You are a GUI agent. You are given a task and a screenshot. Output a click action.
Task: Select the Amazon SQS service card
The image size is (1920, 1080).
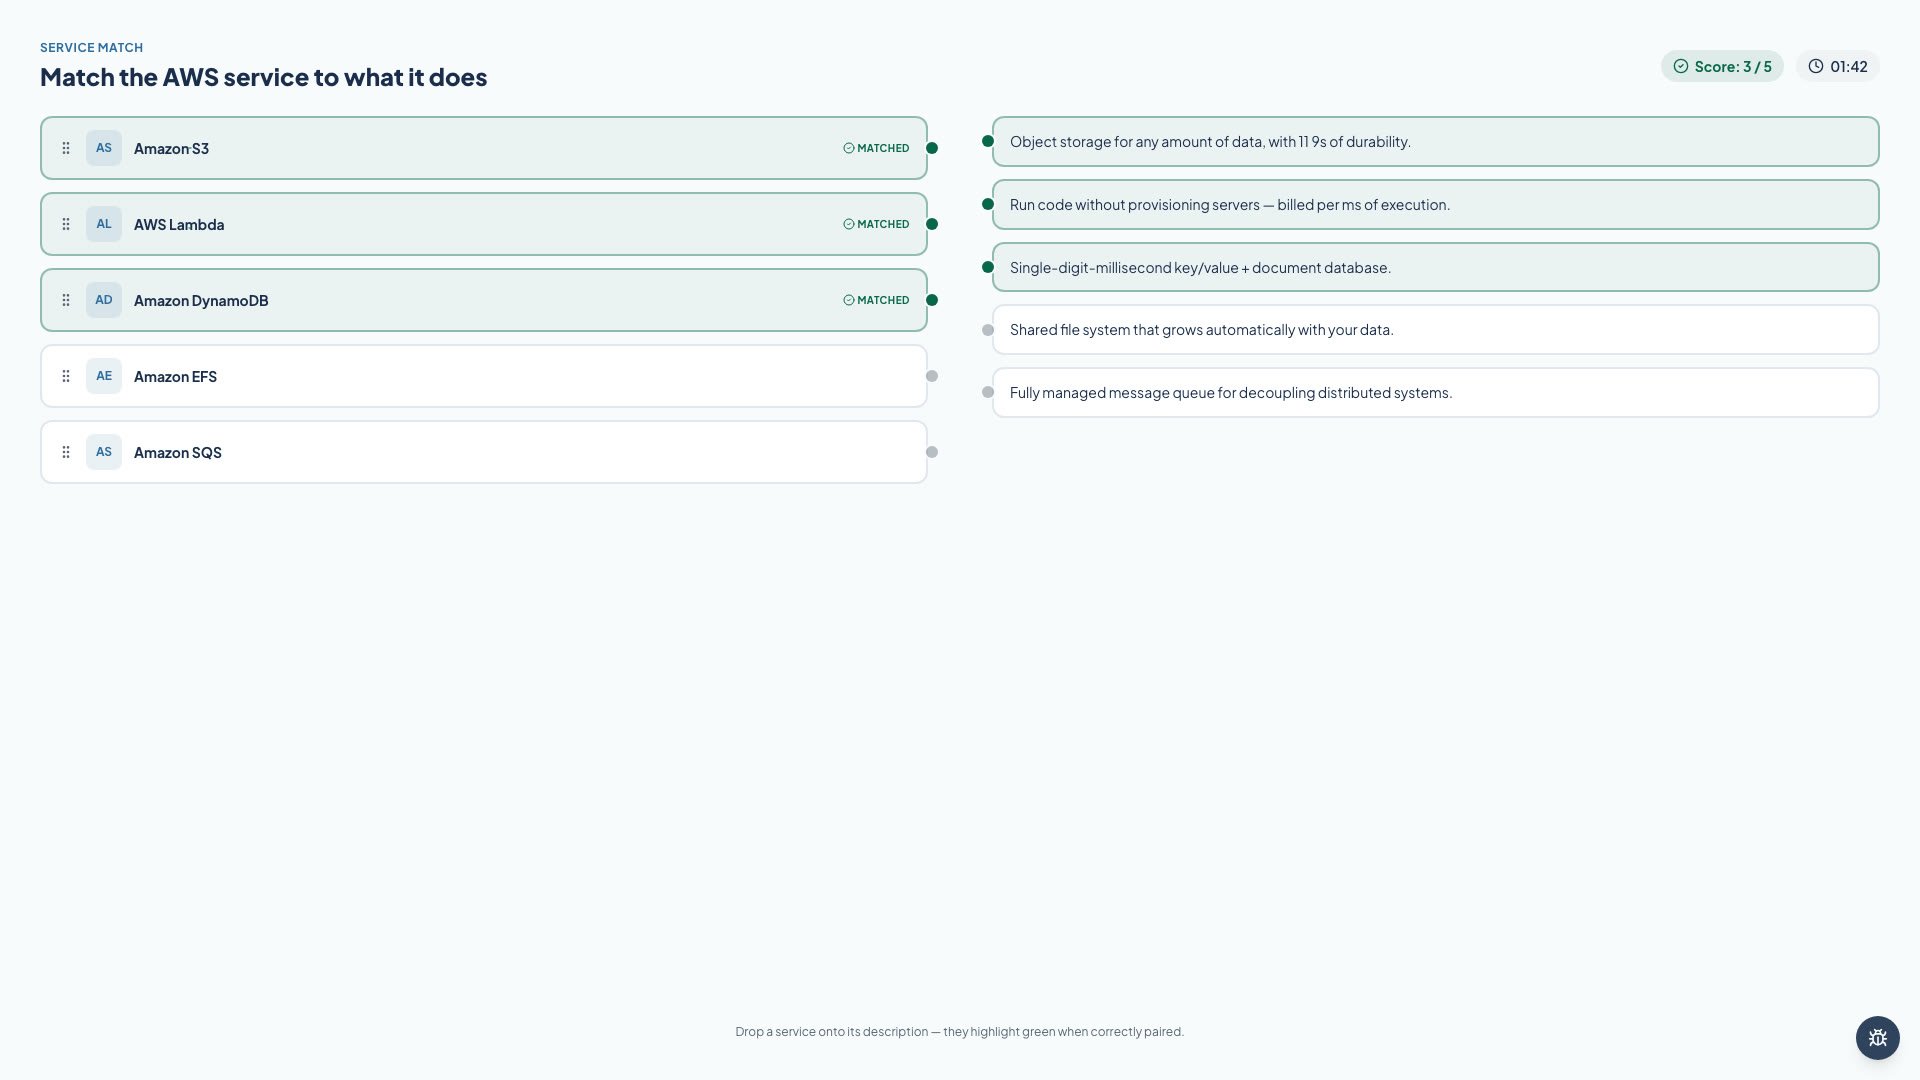[x=484, y=452]
